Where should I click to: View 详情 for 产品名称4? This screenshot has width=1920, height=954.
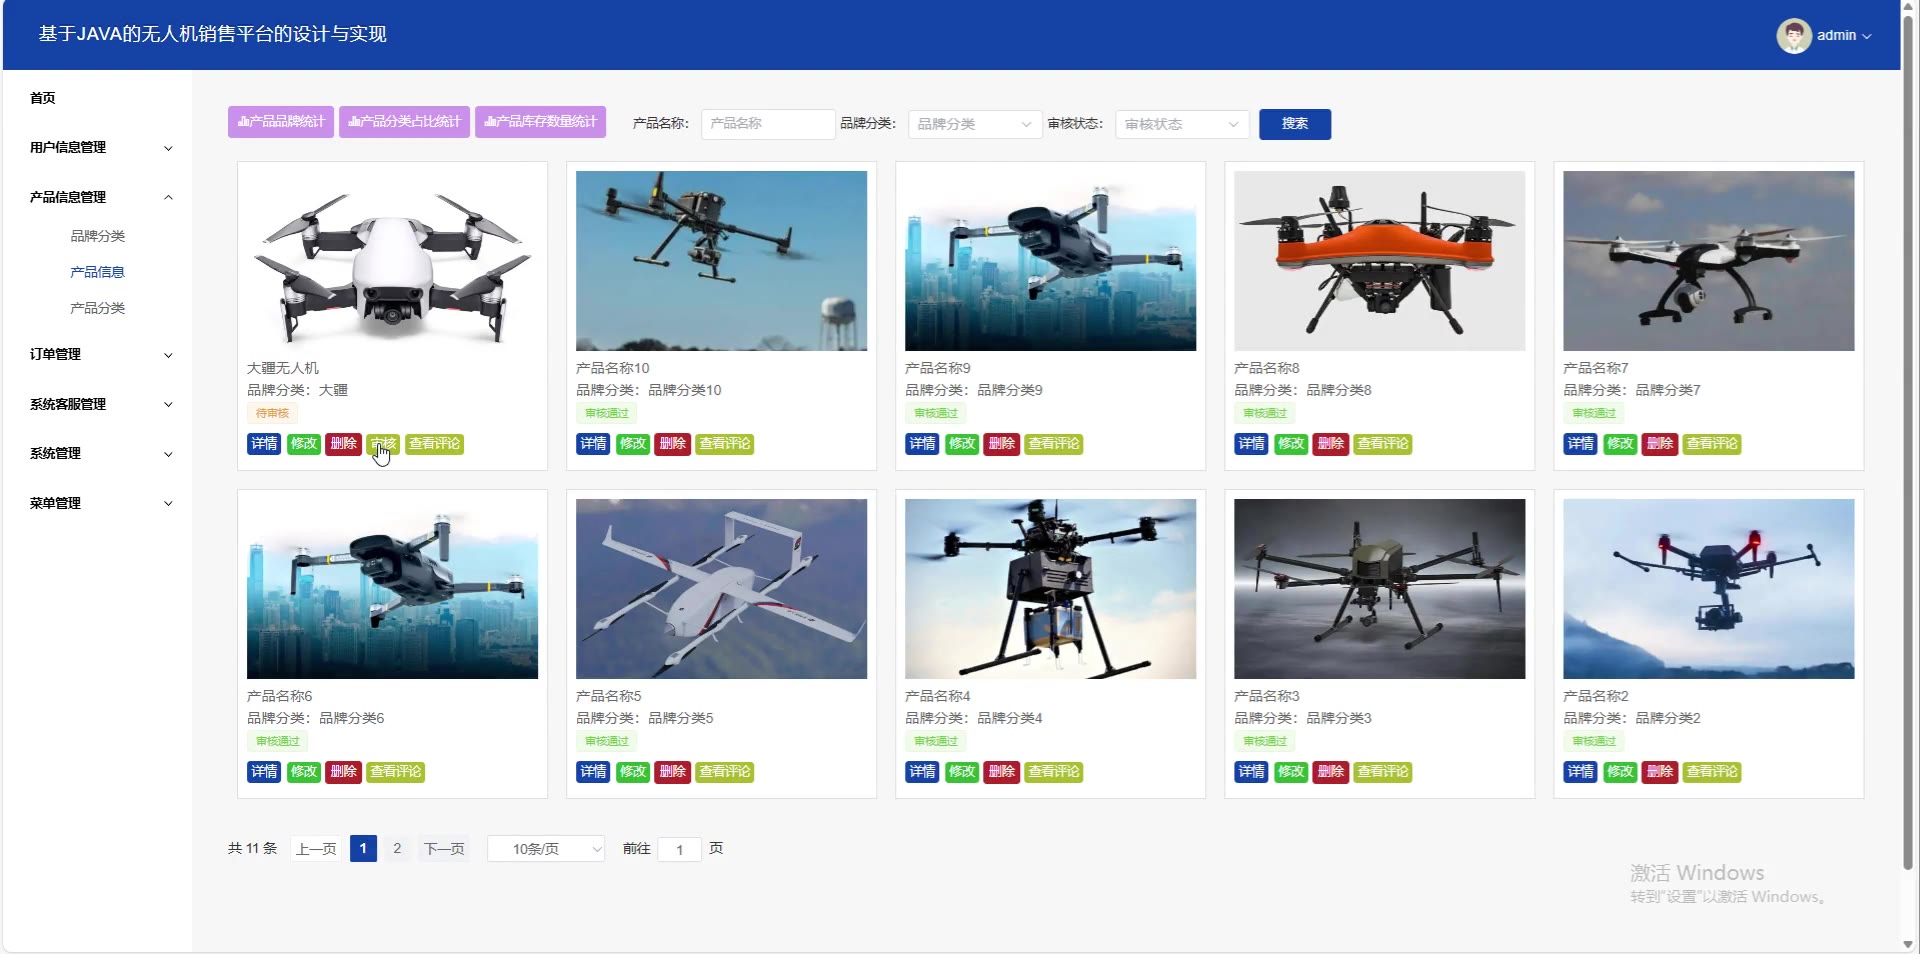click(x=922, y=772)
